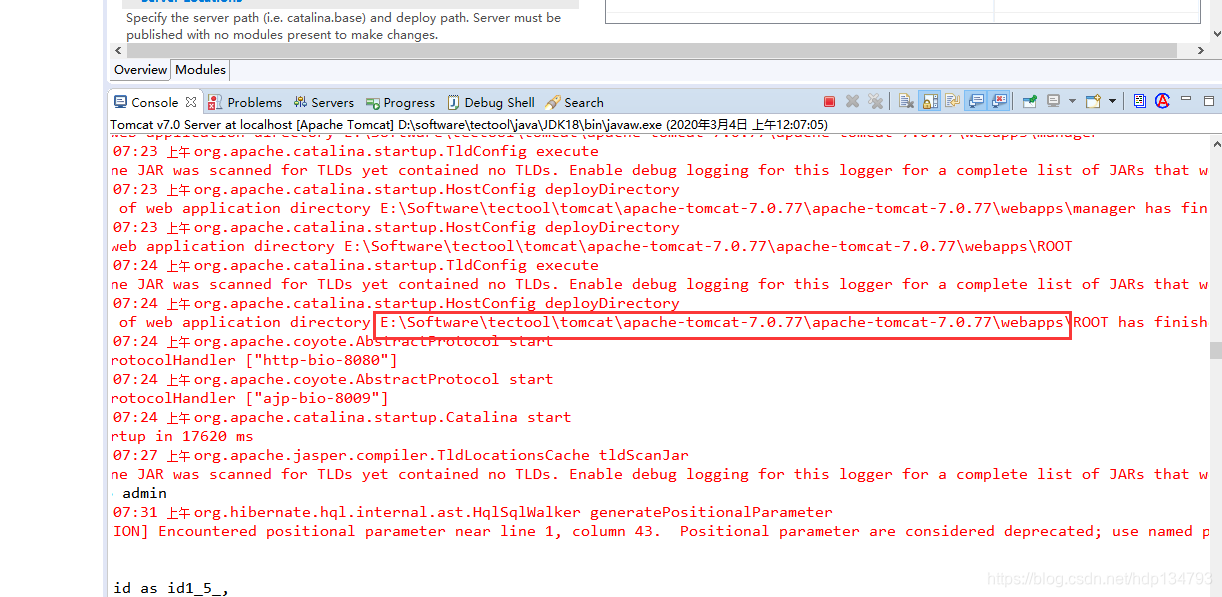Open the Display Selected Console dropdown arrow

(1072, 101)
